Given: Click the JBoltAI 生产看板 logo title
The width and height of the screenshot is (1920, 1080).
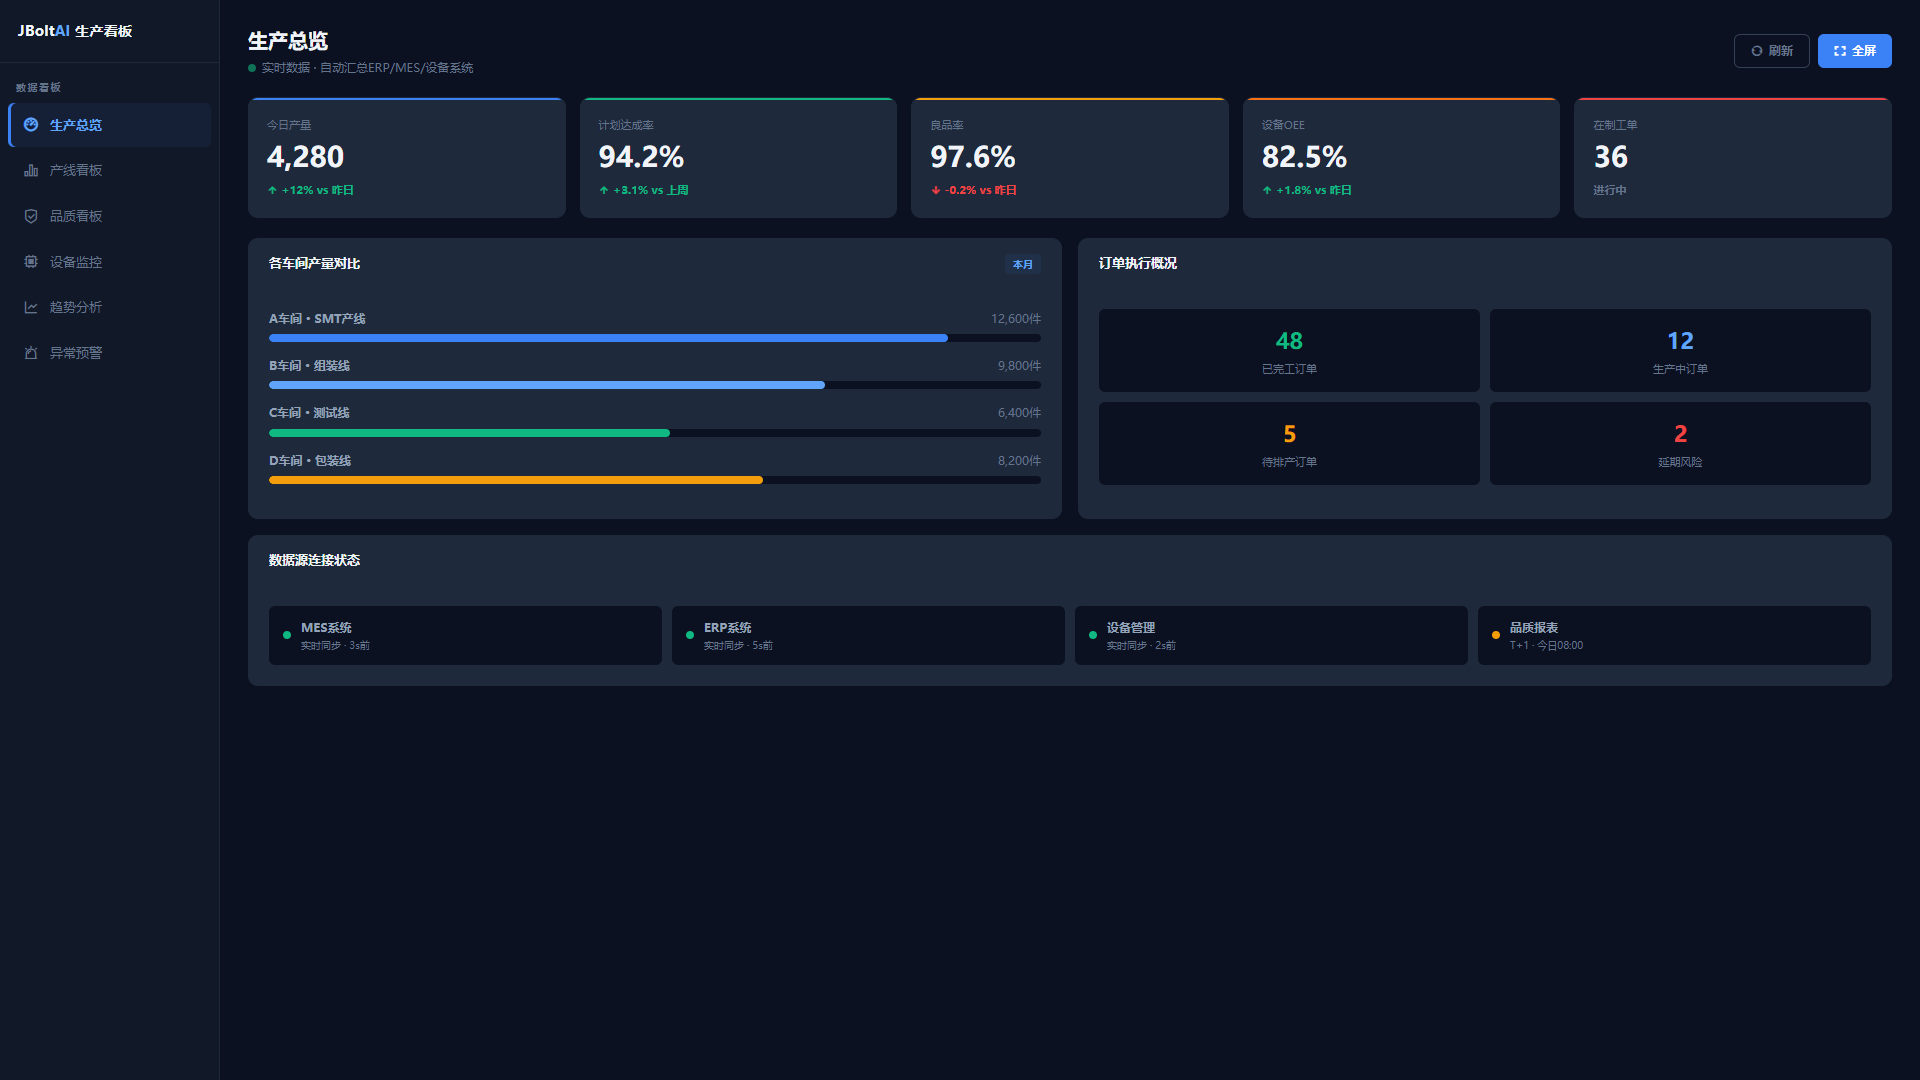Looking at the screenshot, I should tap(75, 31).
